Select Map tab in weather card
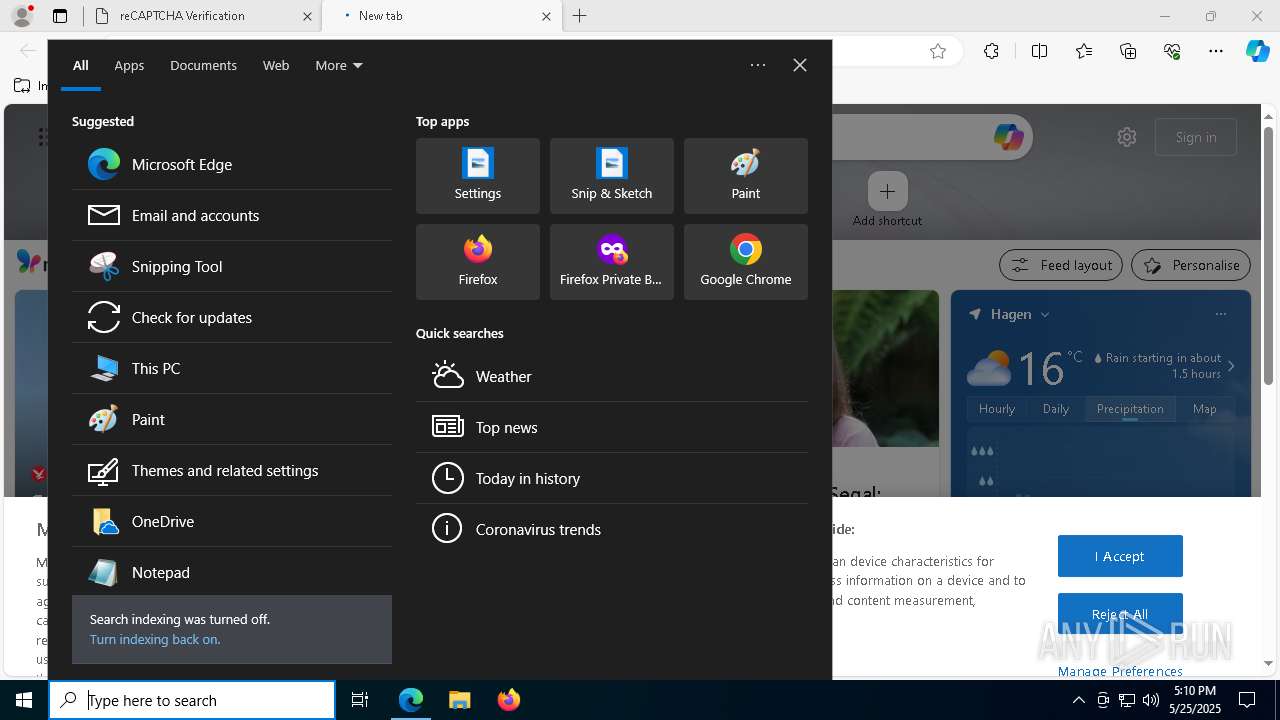The width and height of the screenshot is (1280, 720). pos(1205,408)
